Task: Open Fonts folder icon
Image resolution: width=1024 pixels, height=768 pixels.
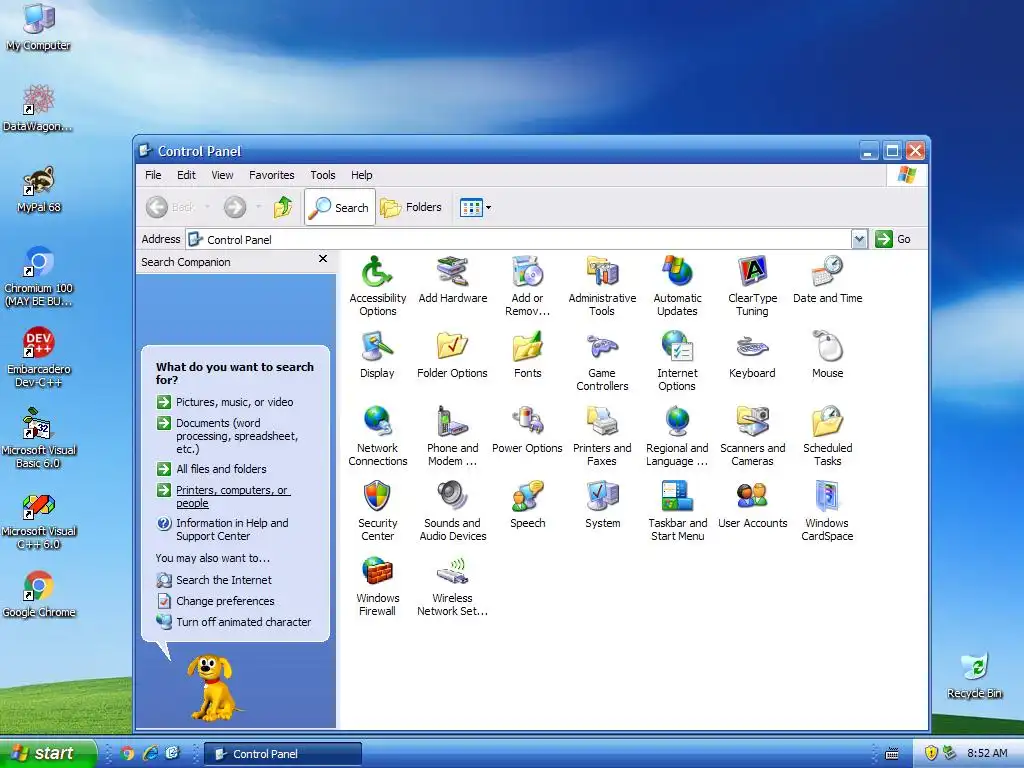Action: (x=528, y=355)
